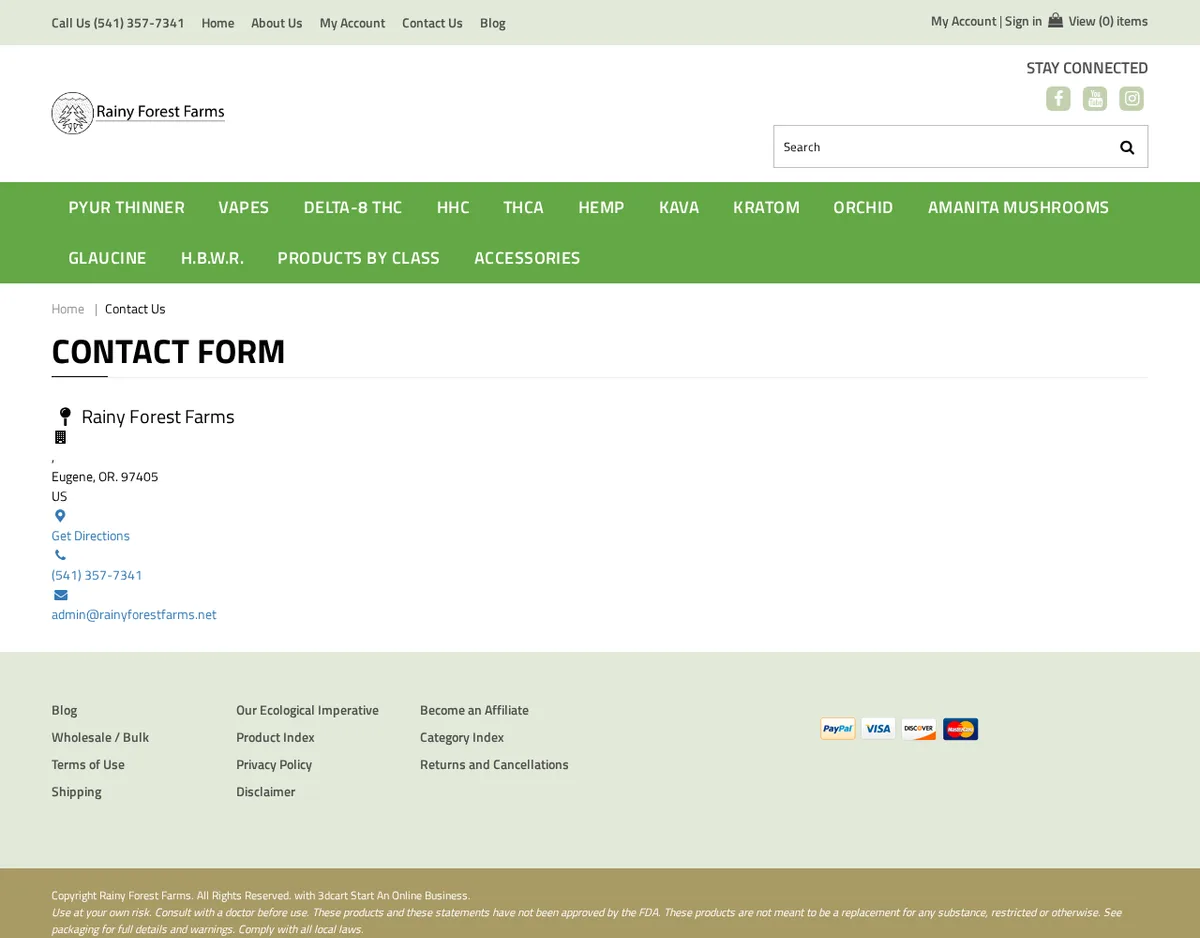Viewport: 1200px width, 938px height.
Task: Click phone link under the handset icon
Action: tap(97, 575)
